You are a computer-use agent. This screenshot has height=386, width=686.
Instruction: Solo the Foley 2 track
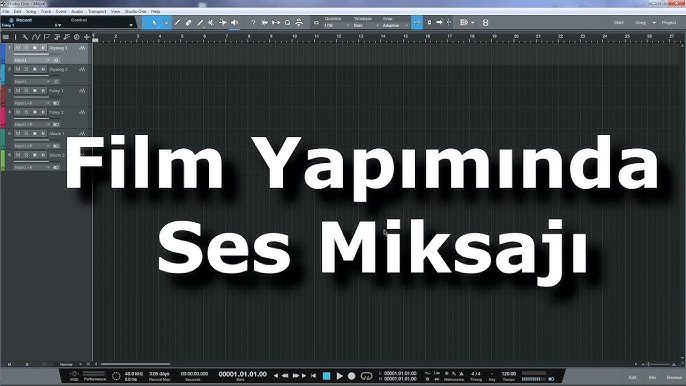coord(26,112)
